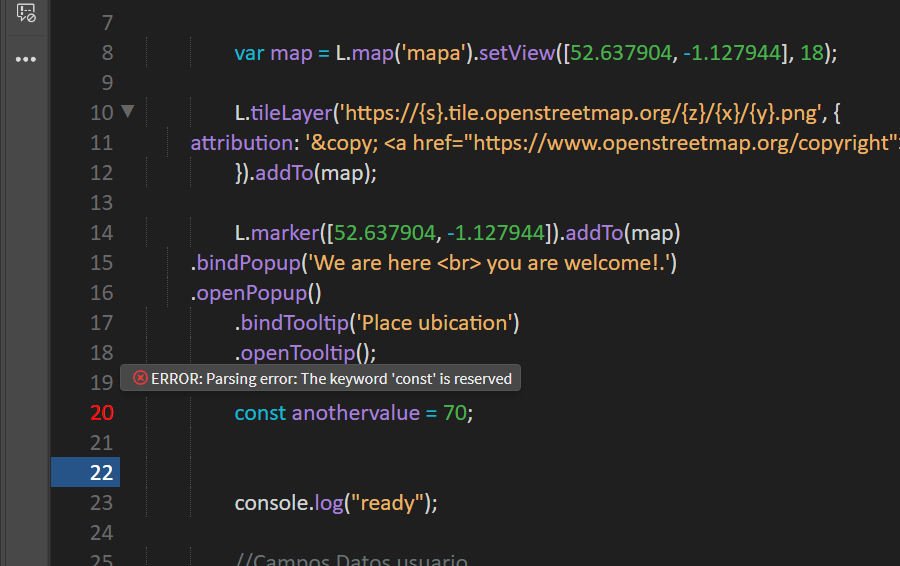Image resolution: width=900 pixels, height=566 pixels.
Task: Place cursor on 'const anothervalue = 70;'
Action: (x=354, y=413)
